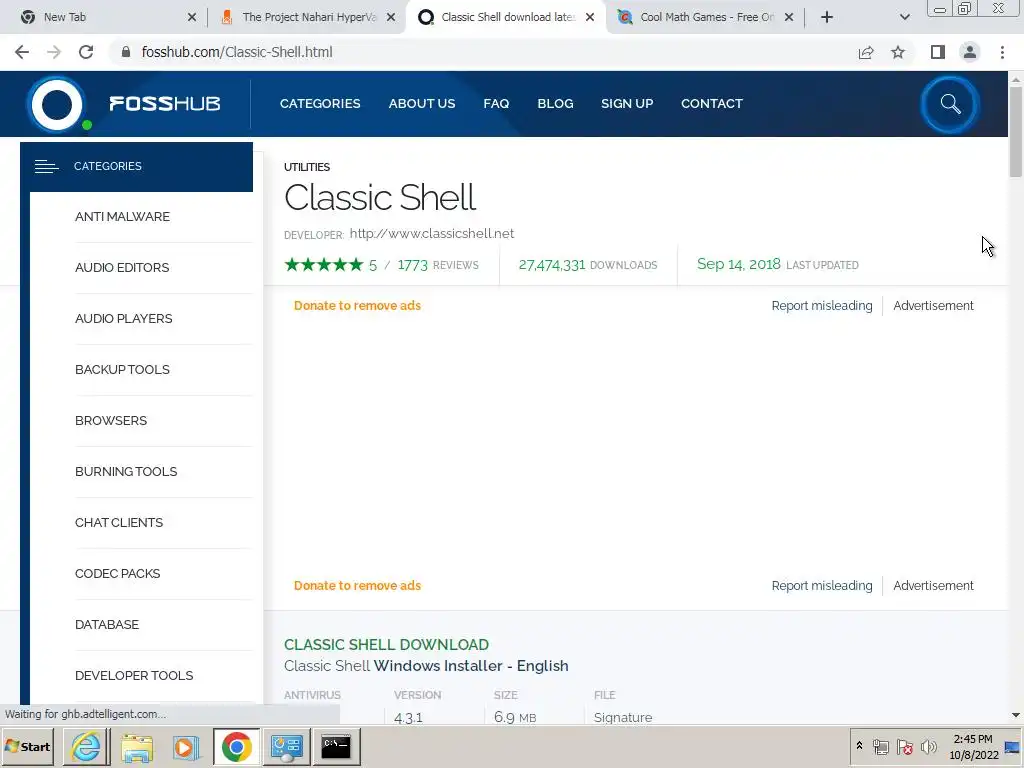Image resolution: width=1024 pixels, height=768 pixels.
Task: View site padlock information
Action: tap(126, 52)
